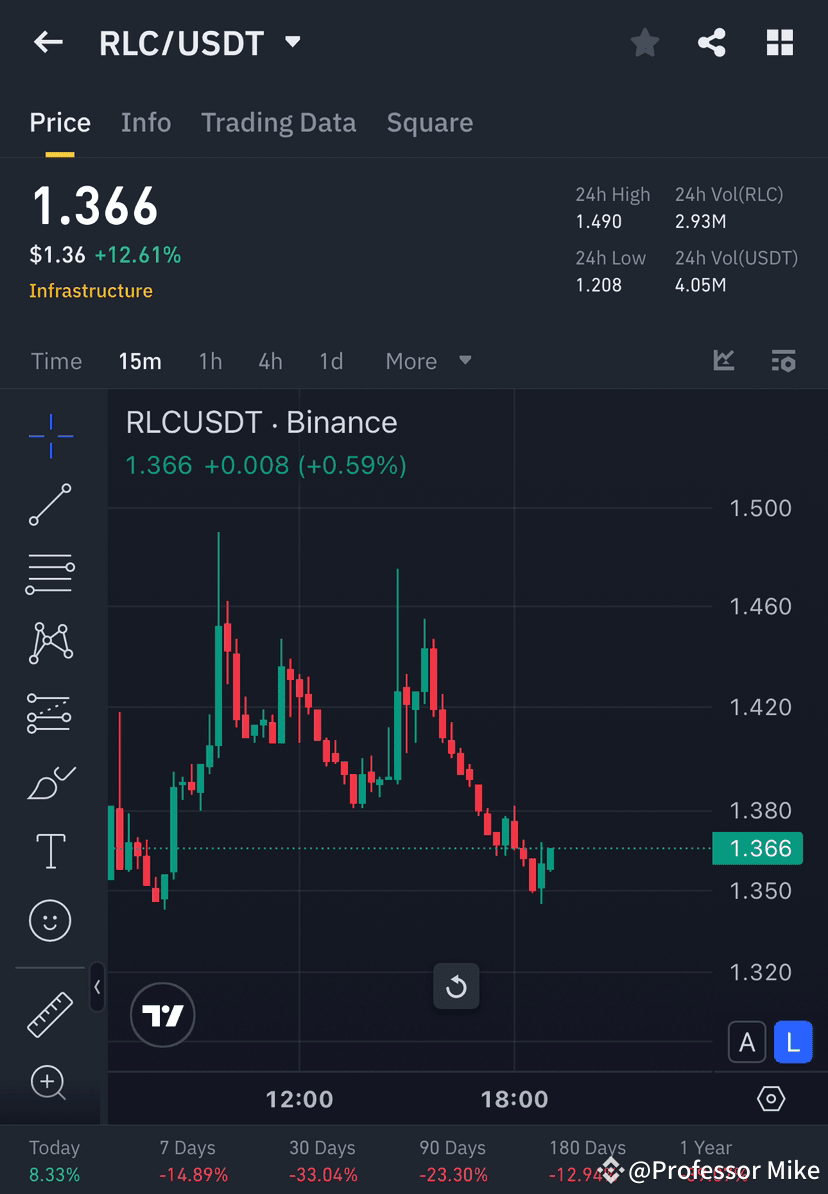Select the crosshair cursor tool

click(x=50, y=435)
